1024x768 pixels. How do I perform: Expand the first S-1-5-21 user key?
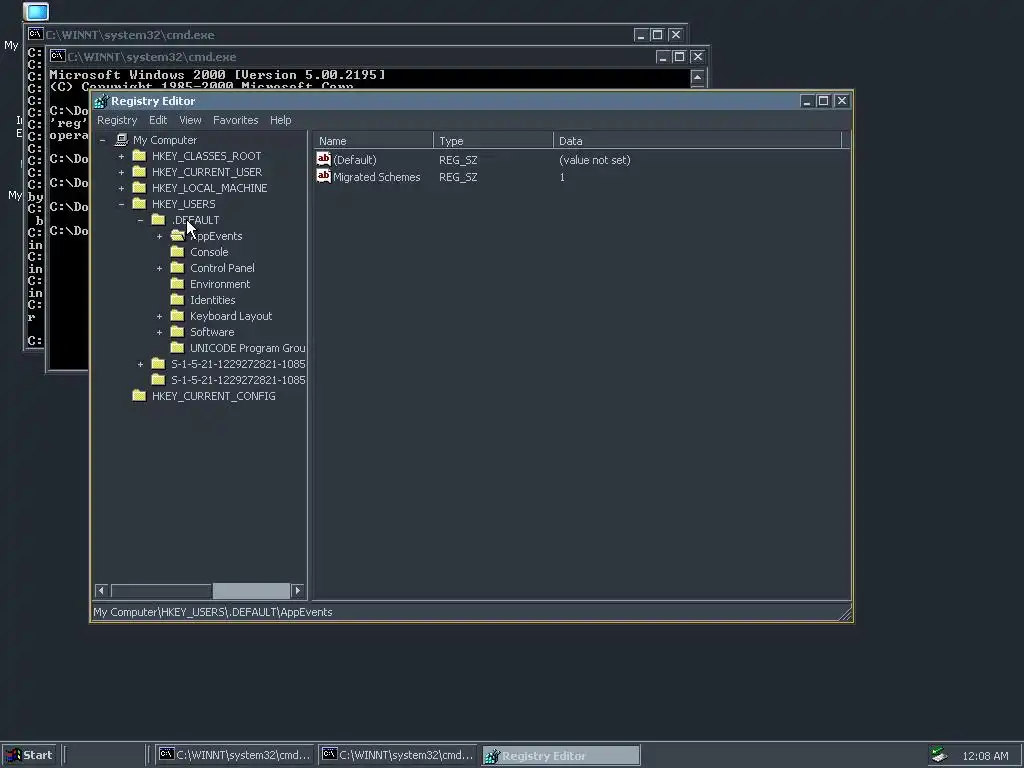[140, 364]
